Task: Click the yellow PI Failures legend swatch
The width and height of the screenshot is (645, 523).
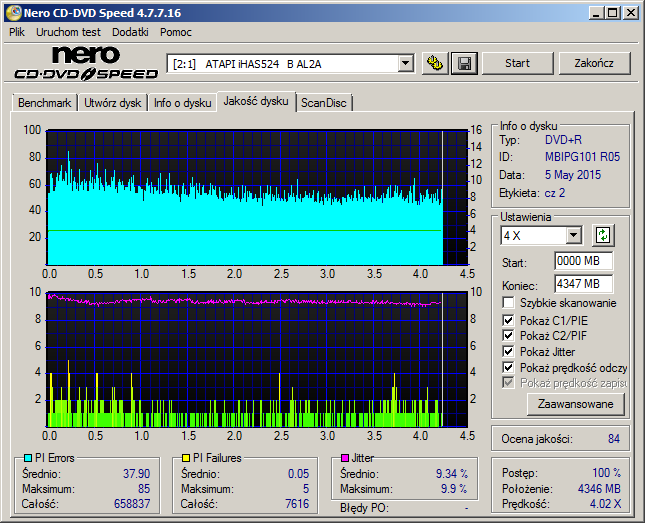Action: click(x=186, y=458)
